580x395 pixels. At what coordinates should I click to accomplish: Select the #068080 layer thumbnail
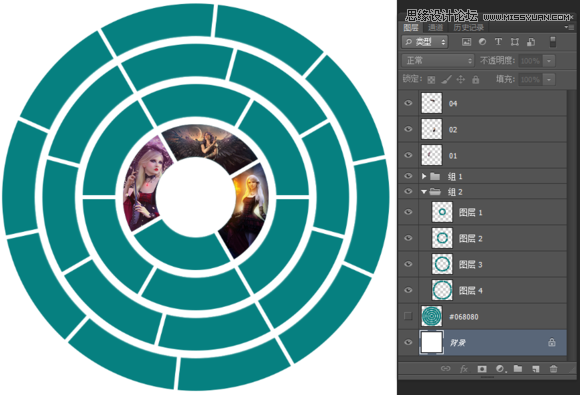click(432, 316)
